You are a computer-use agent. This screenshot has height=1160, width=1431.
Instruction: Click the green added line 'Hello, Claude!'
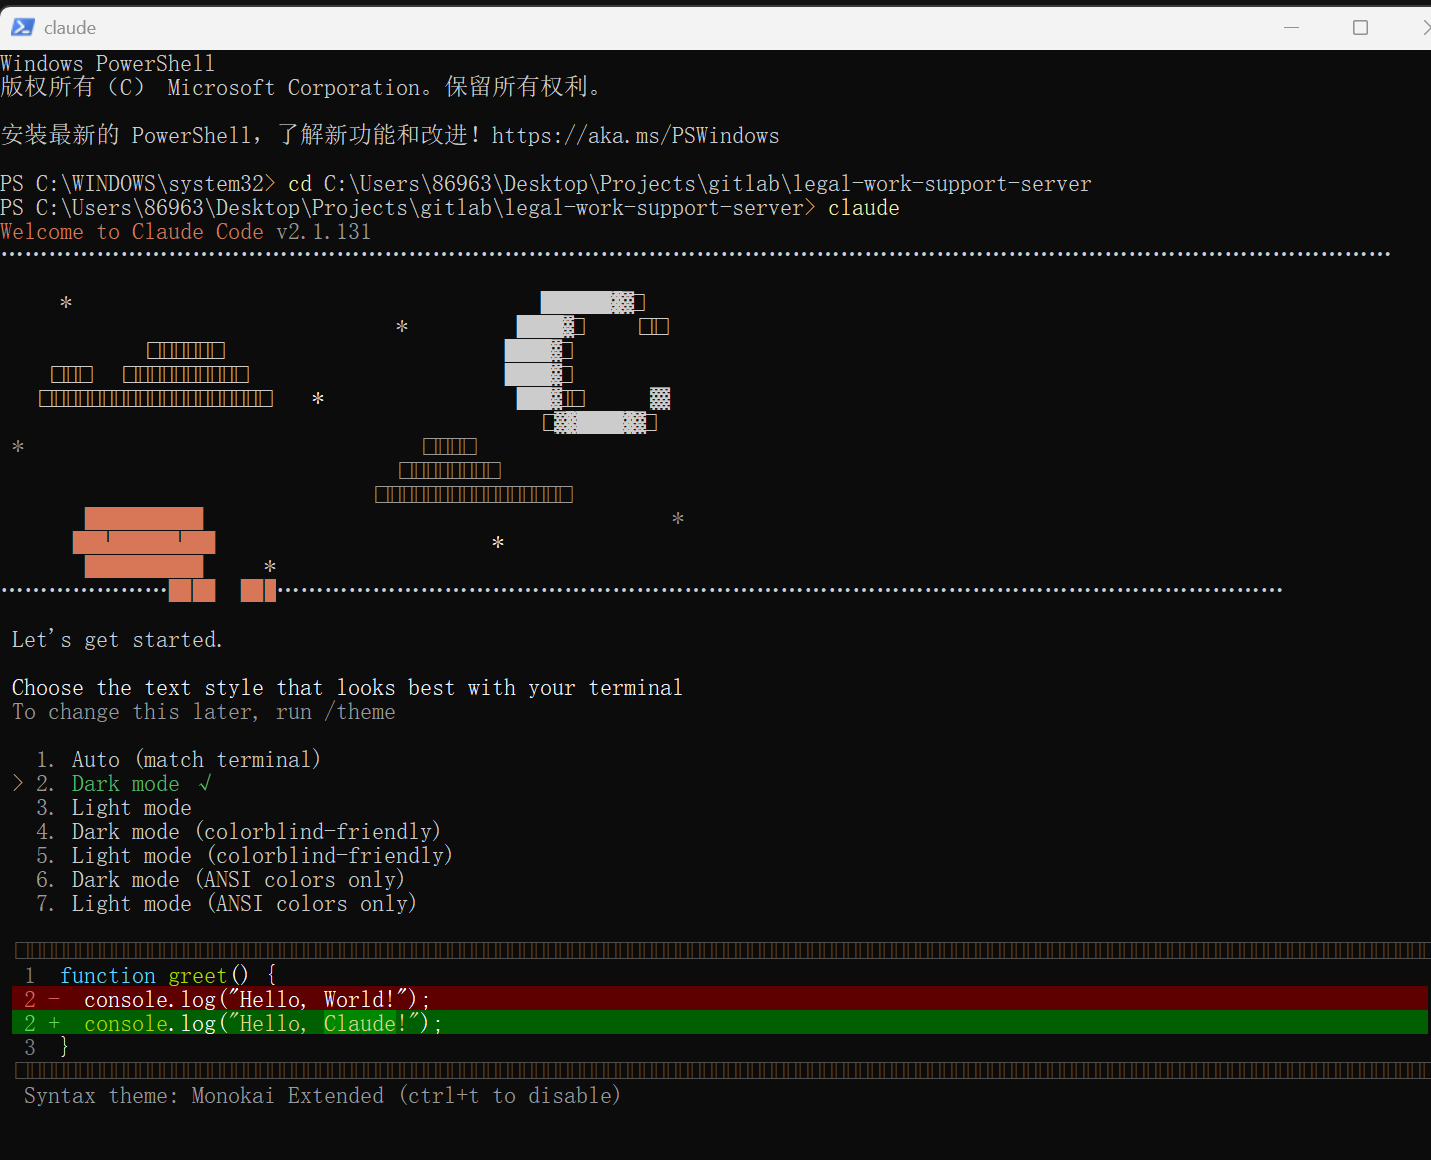point(720,1023)
